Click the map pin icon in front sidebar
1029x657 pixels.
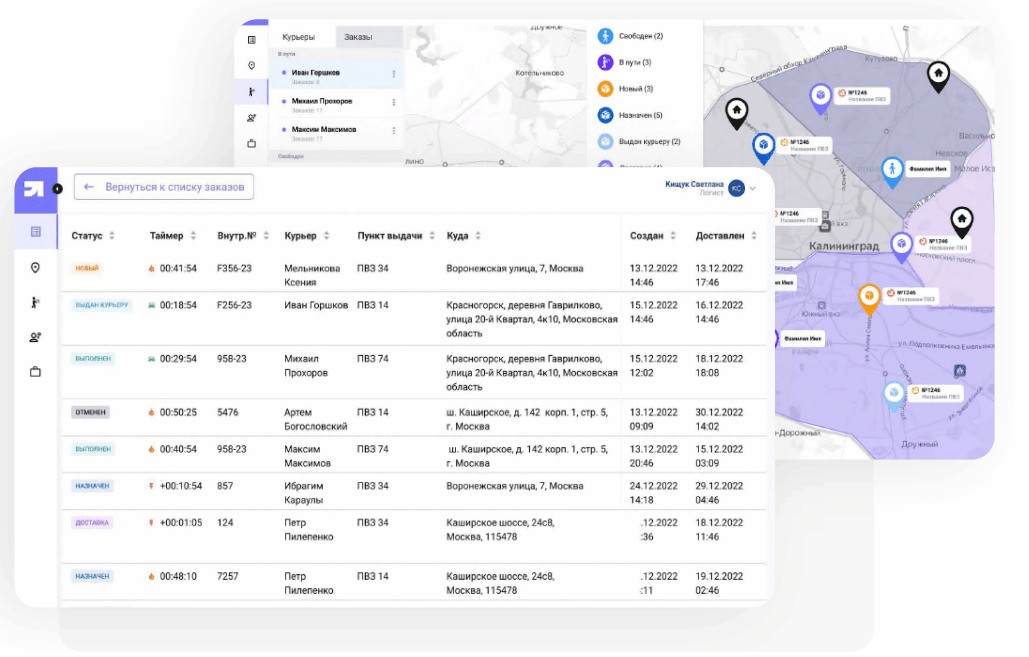[36, 267]
